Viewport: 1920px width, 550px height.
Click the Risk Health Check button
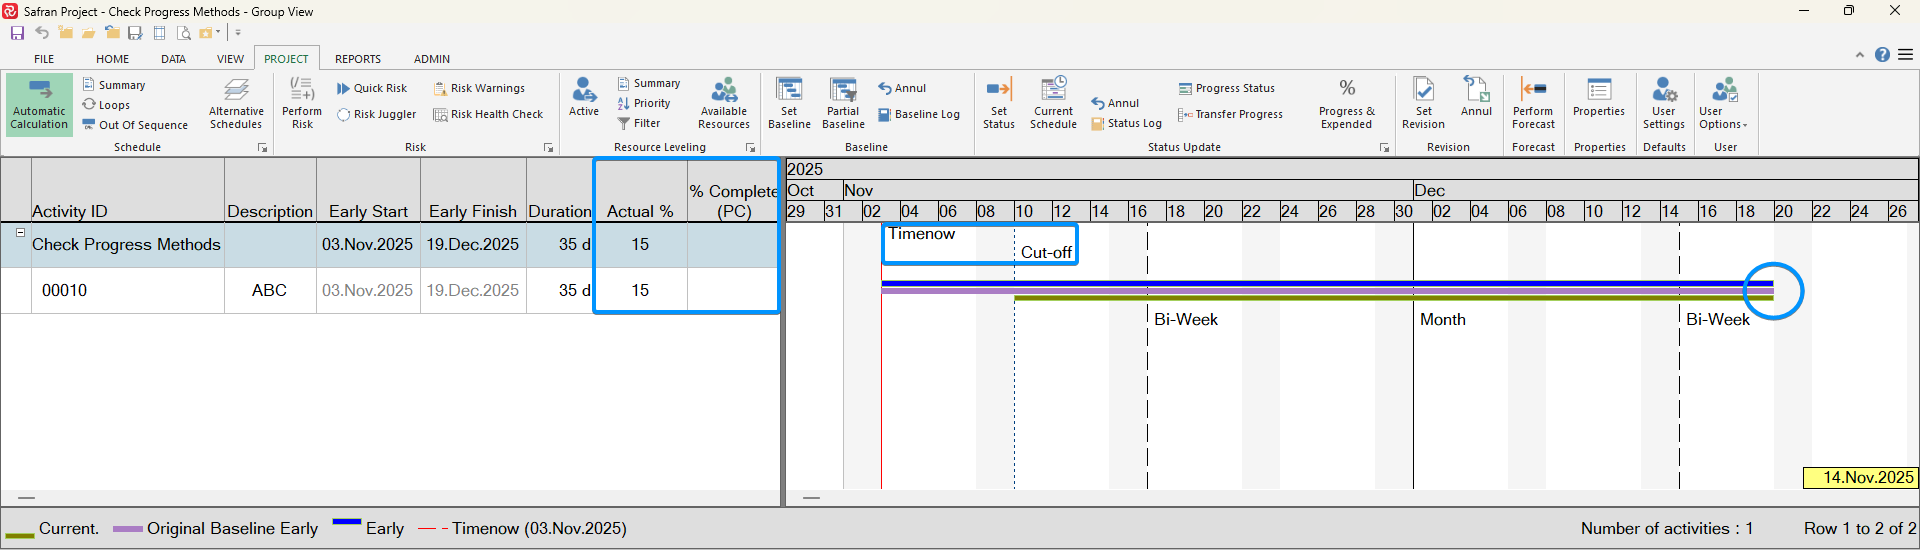point(488,115)
